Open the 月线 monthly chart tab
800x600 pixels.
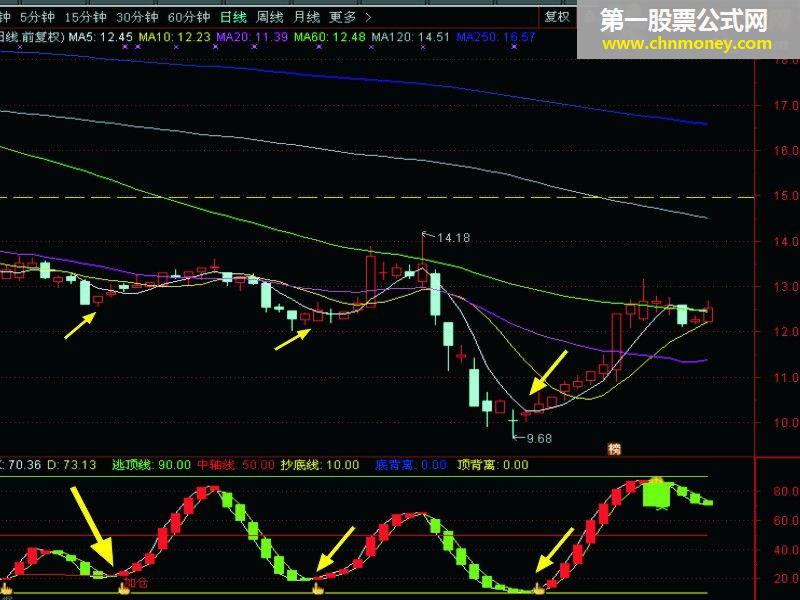coord(307,17)
